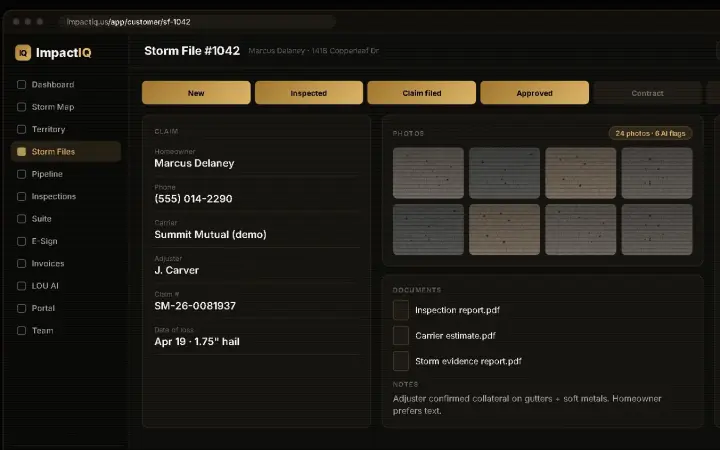720x450 pixels.
Task: Open Inspection report.pdf document name
Action: click(x=457, y=310)
